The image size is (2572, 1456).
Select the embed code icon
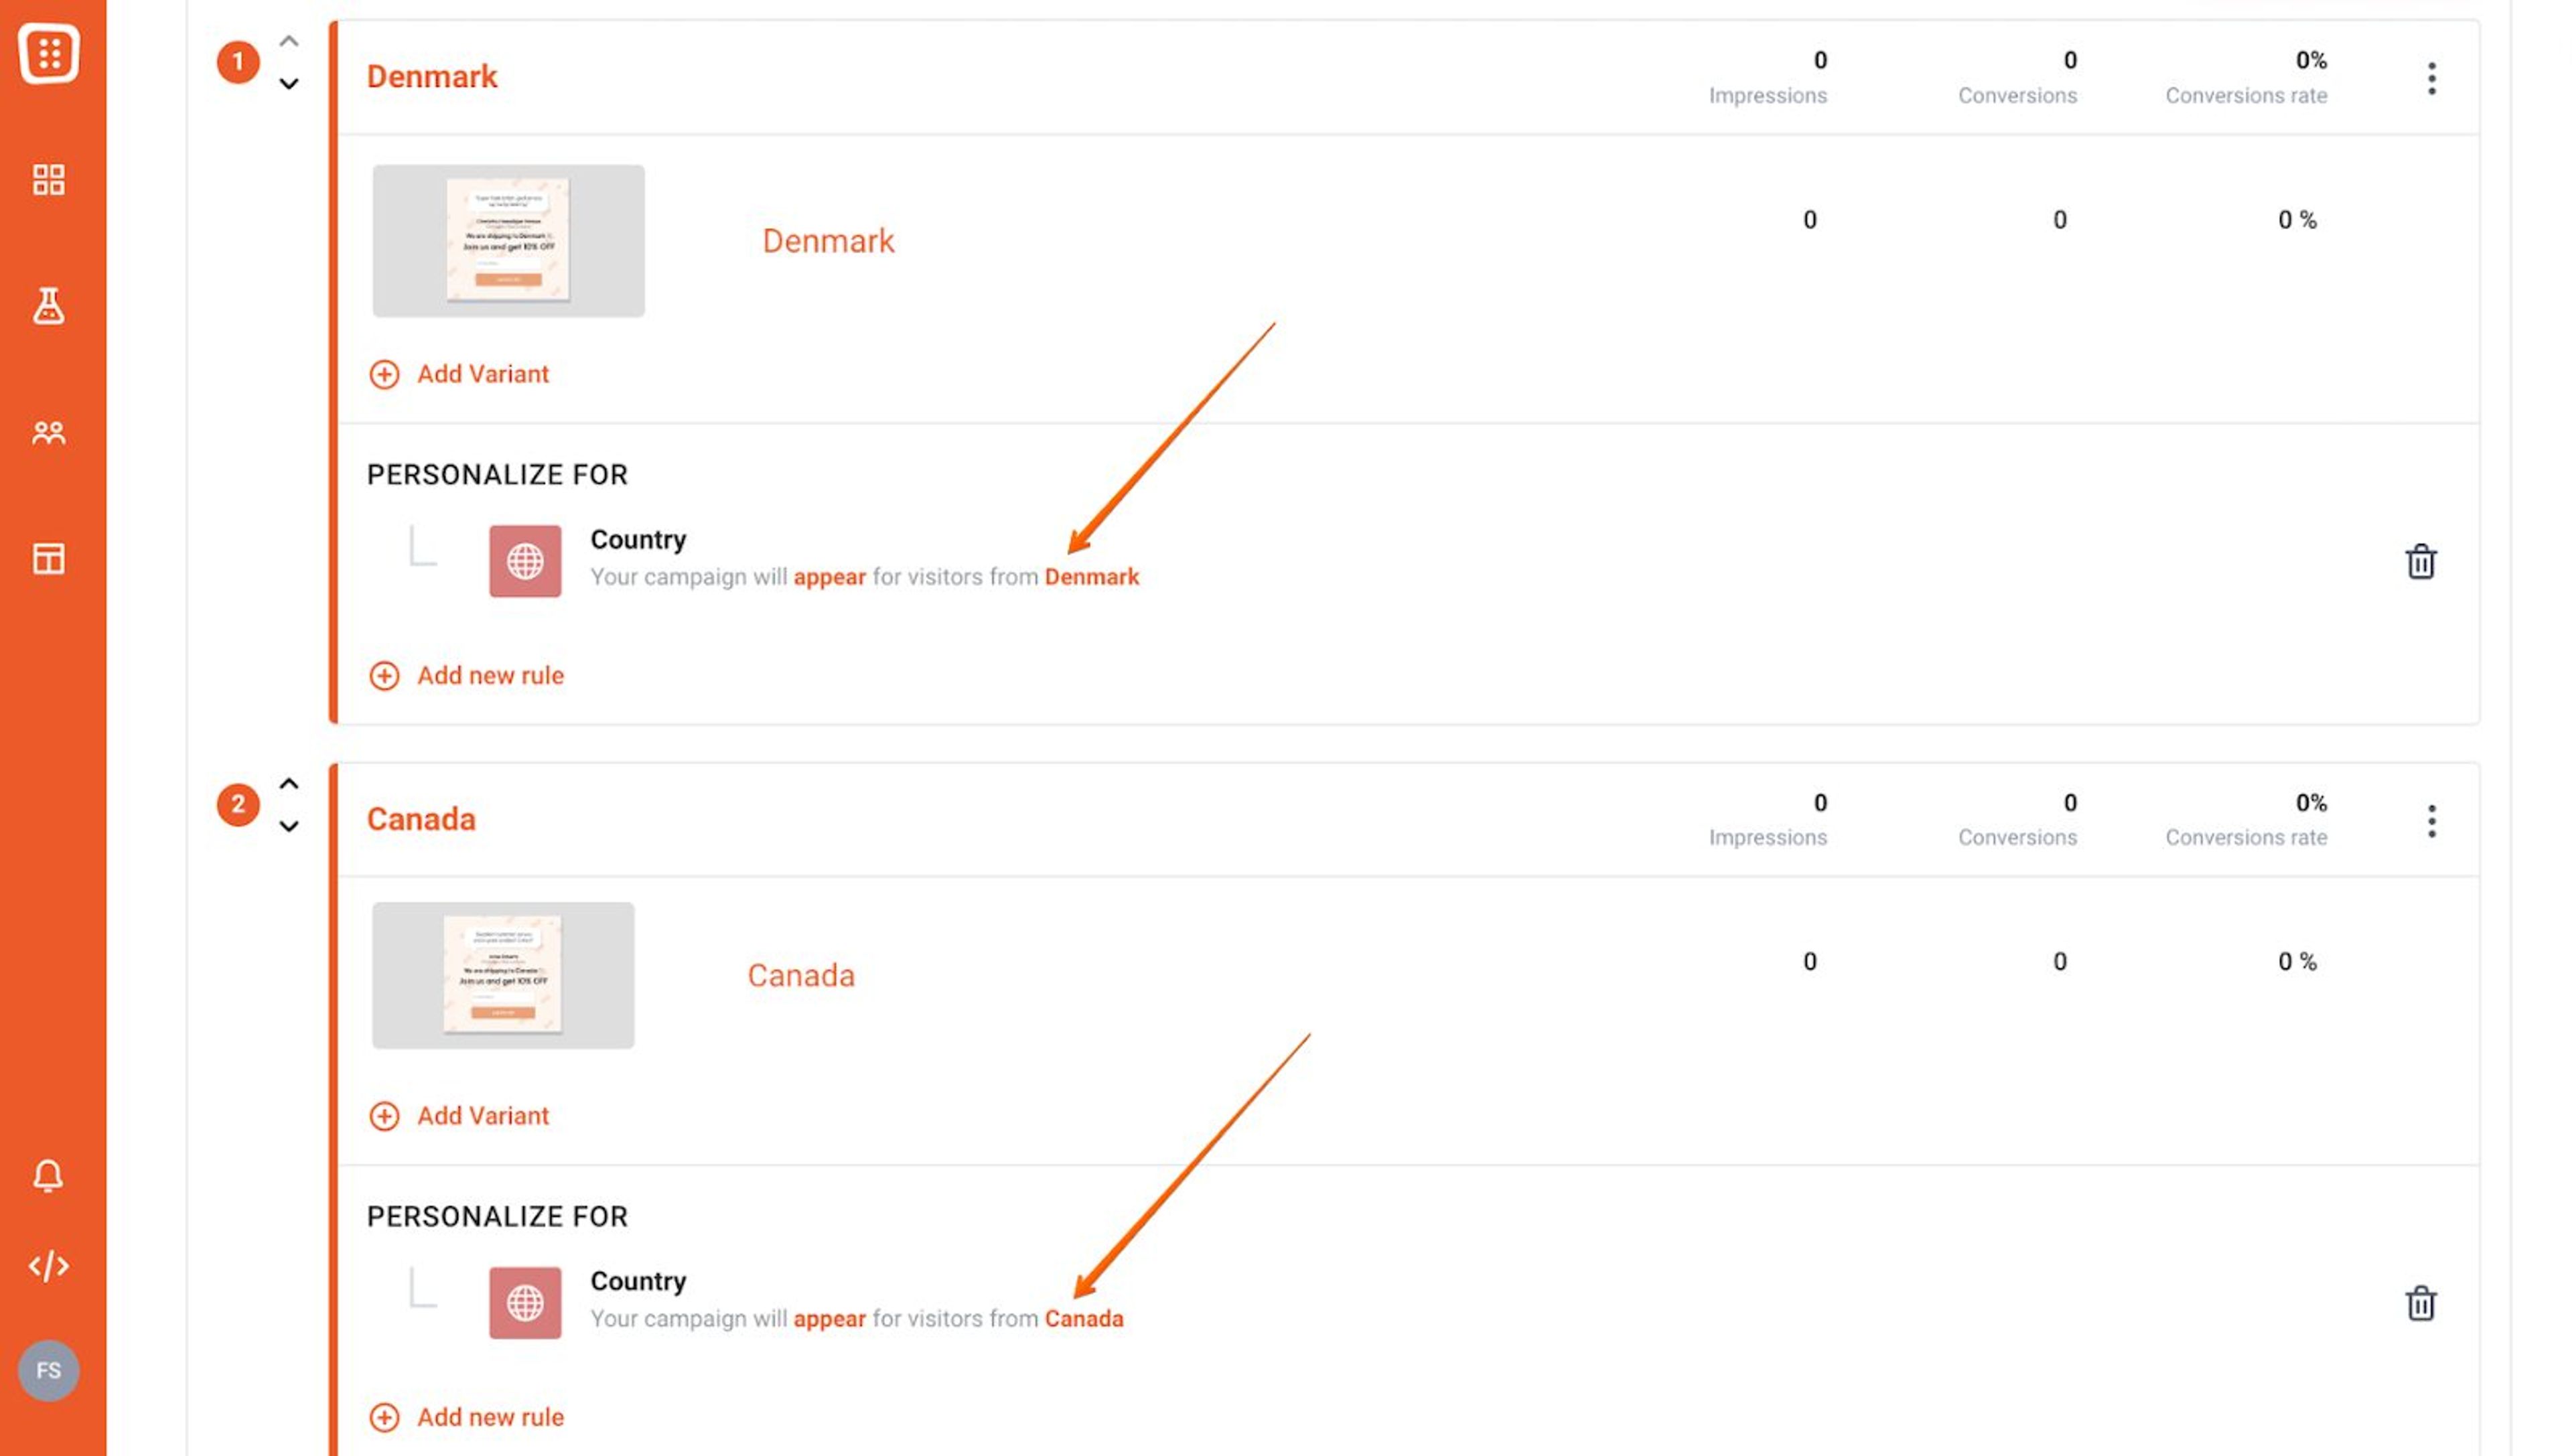pos(49,1265)
